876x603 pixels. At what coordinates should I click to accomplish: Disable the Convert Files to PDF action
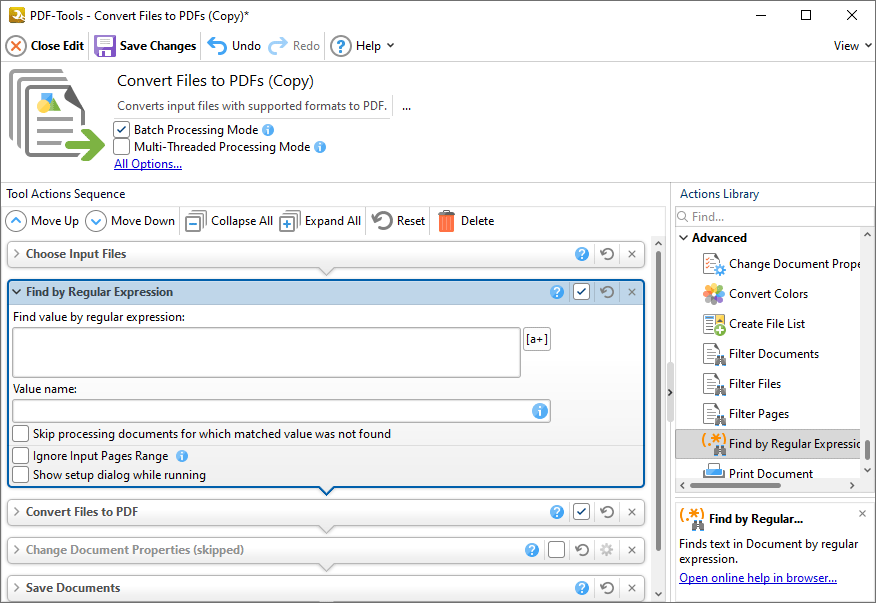pos(582,512)
